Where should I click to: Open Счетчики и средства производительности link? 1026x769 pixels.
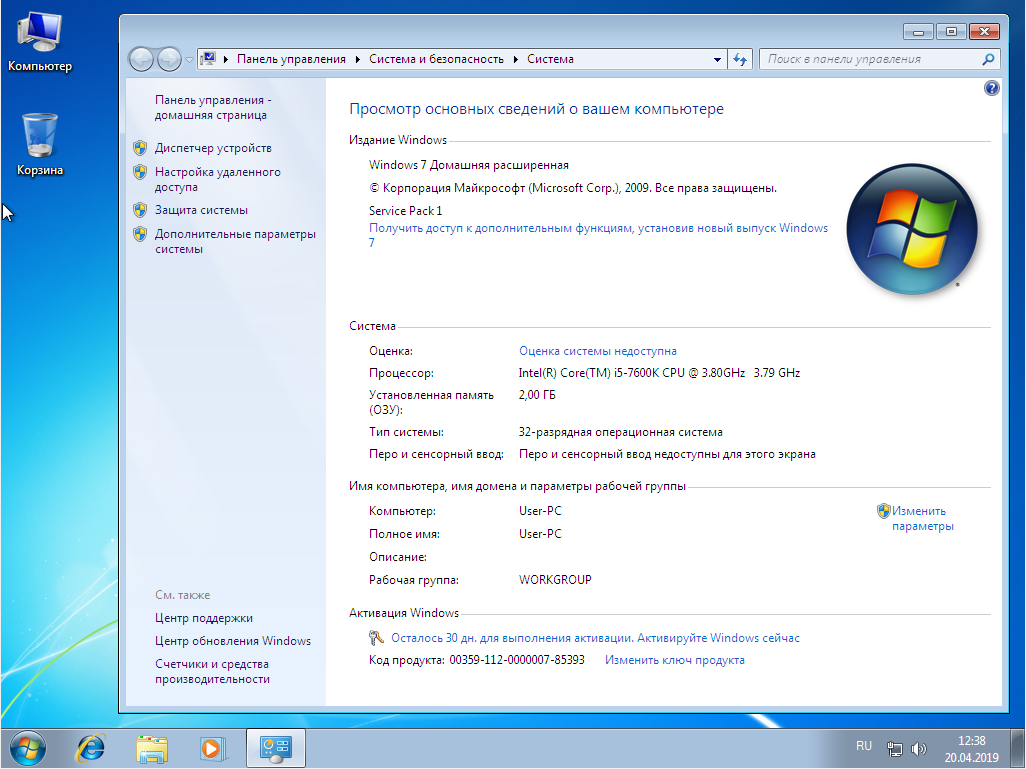tap(212, 671)
